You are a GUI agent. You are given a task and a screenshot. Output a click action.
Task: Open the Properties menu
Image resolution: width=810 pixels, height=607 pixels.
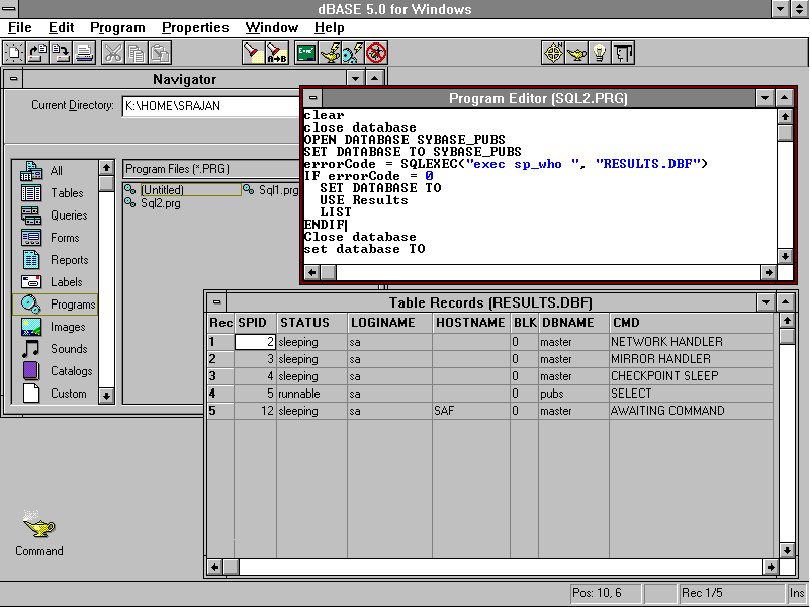coord(195,27)
